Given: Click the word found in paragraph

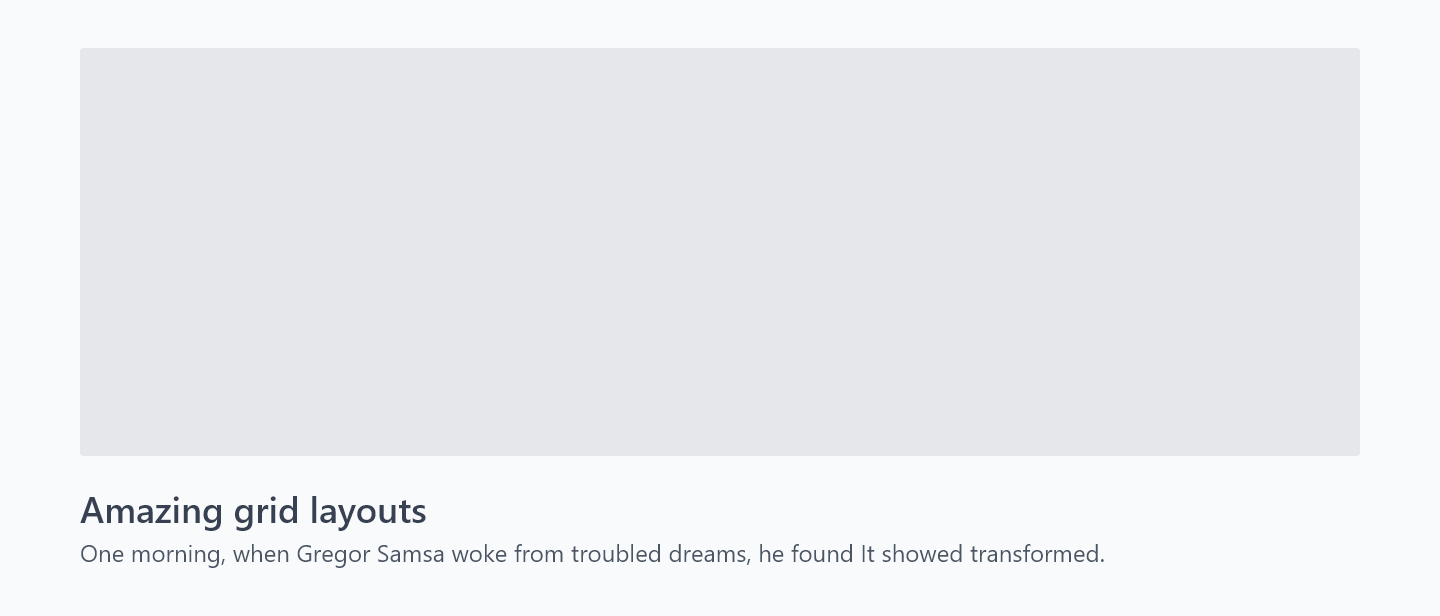Looking at the screenshot, I should [822, 554].
